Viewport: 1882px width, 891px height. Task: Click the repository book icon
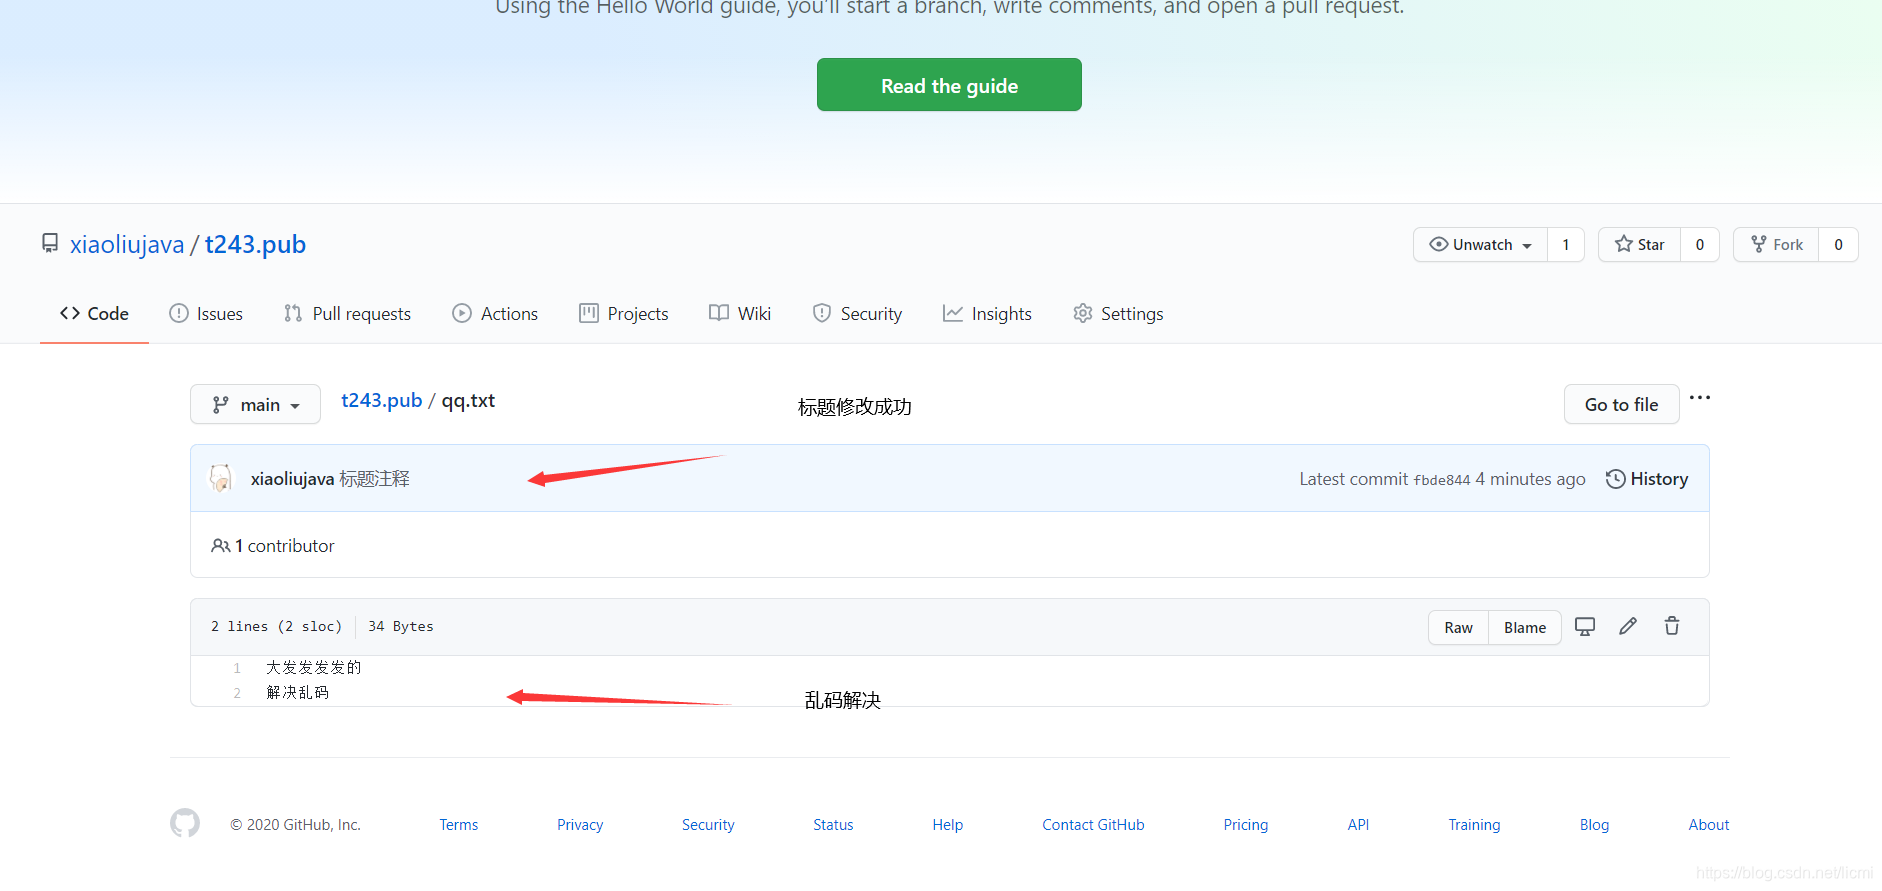(50, 243)
